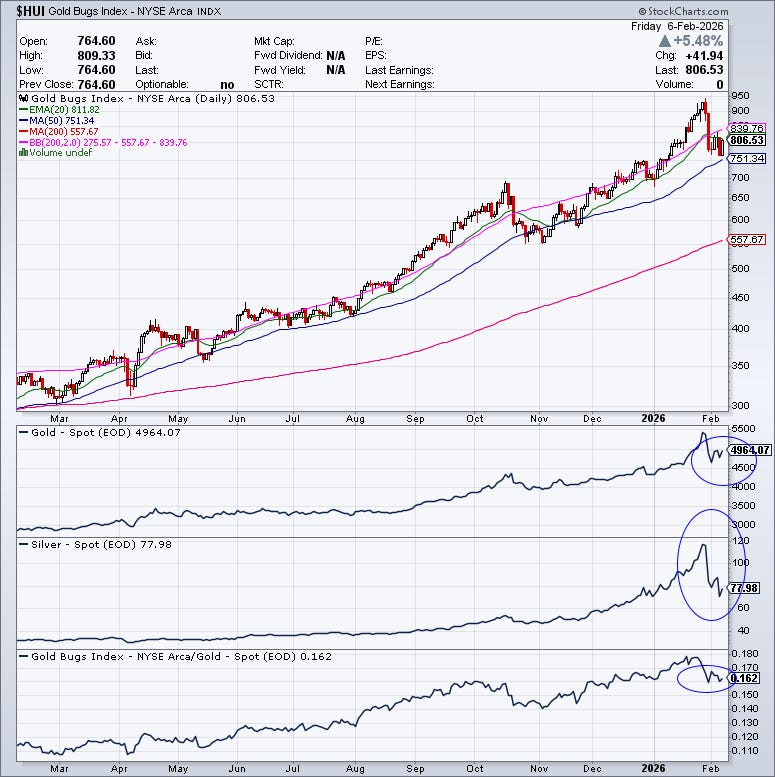This screenshot has height=777, width=775.
Task: Click the Next Earnings label
Action: click(399, 84)
